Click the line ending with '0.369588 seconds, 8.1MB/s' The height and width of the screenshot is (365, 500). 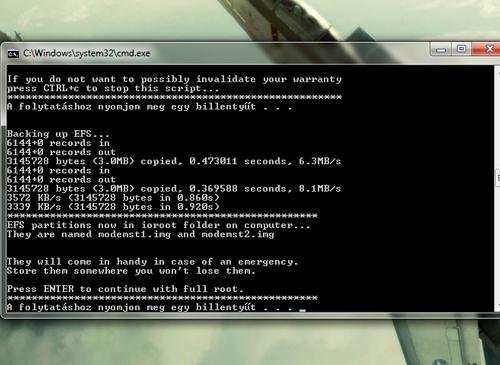[x=174, y=189]
